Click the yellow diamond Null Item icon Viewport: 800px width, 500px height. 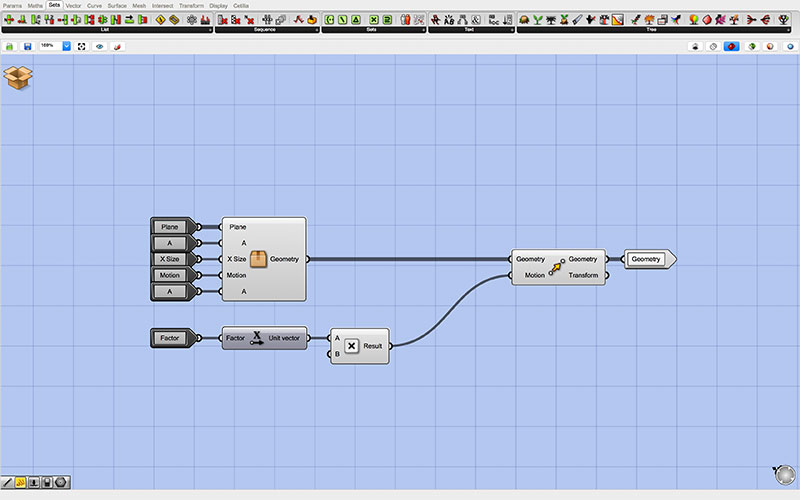(160, 20)
